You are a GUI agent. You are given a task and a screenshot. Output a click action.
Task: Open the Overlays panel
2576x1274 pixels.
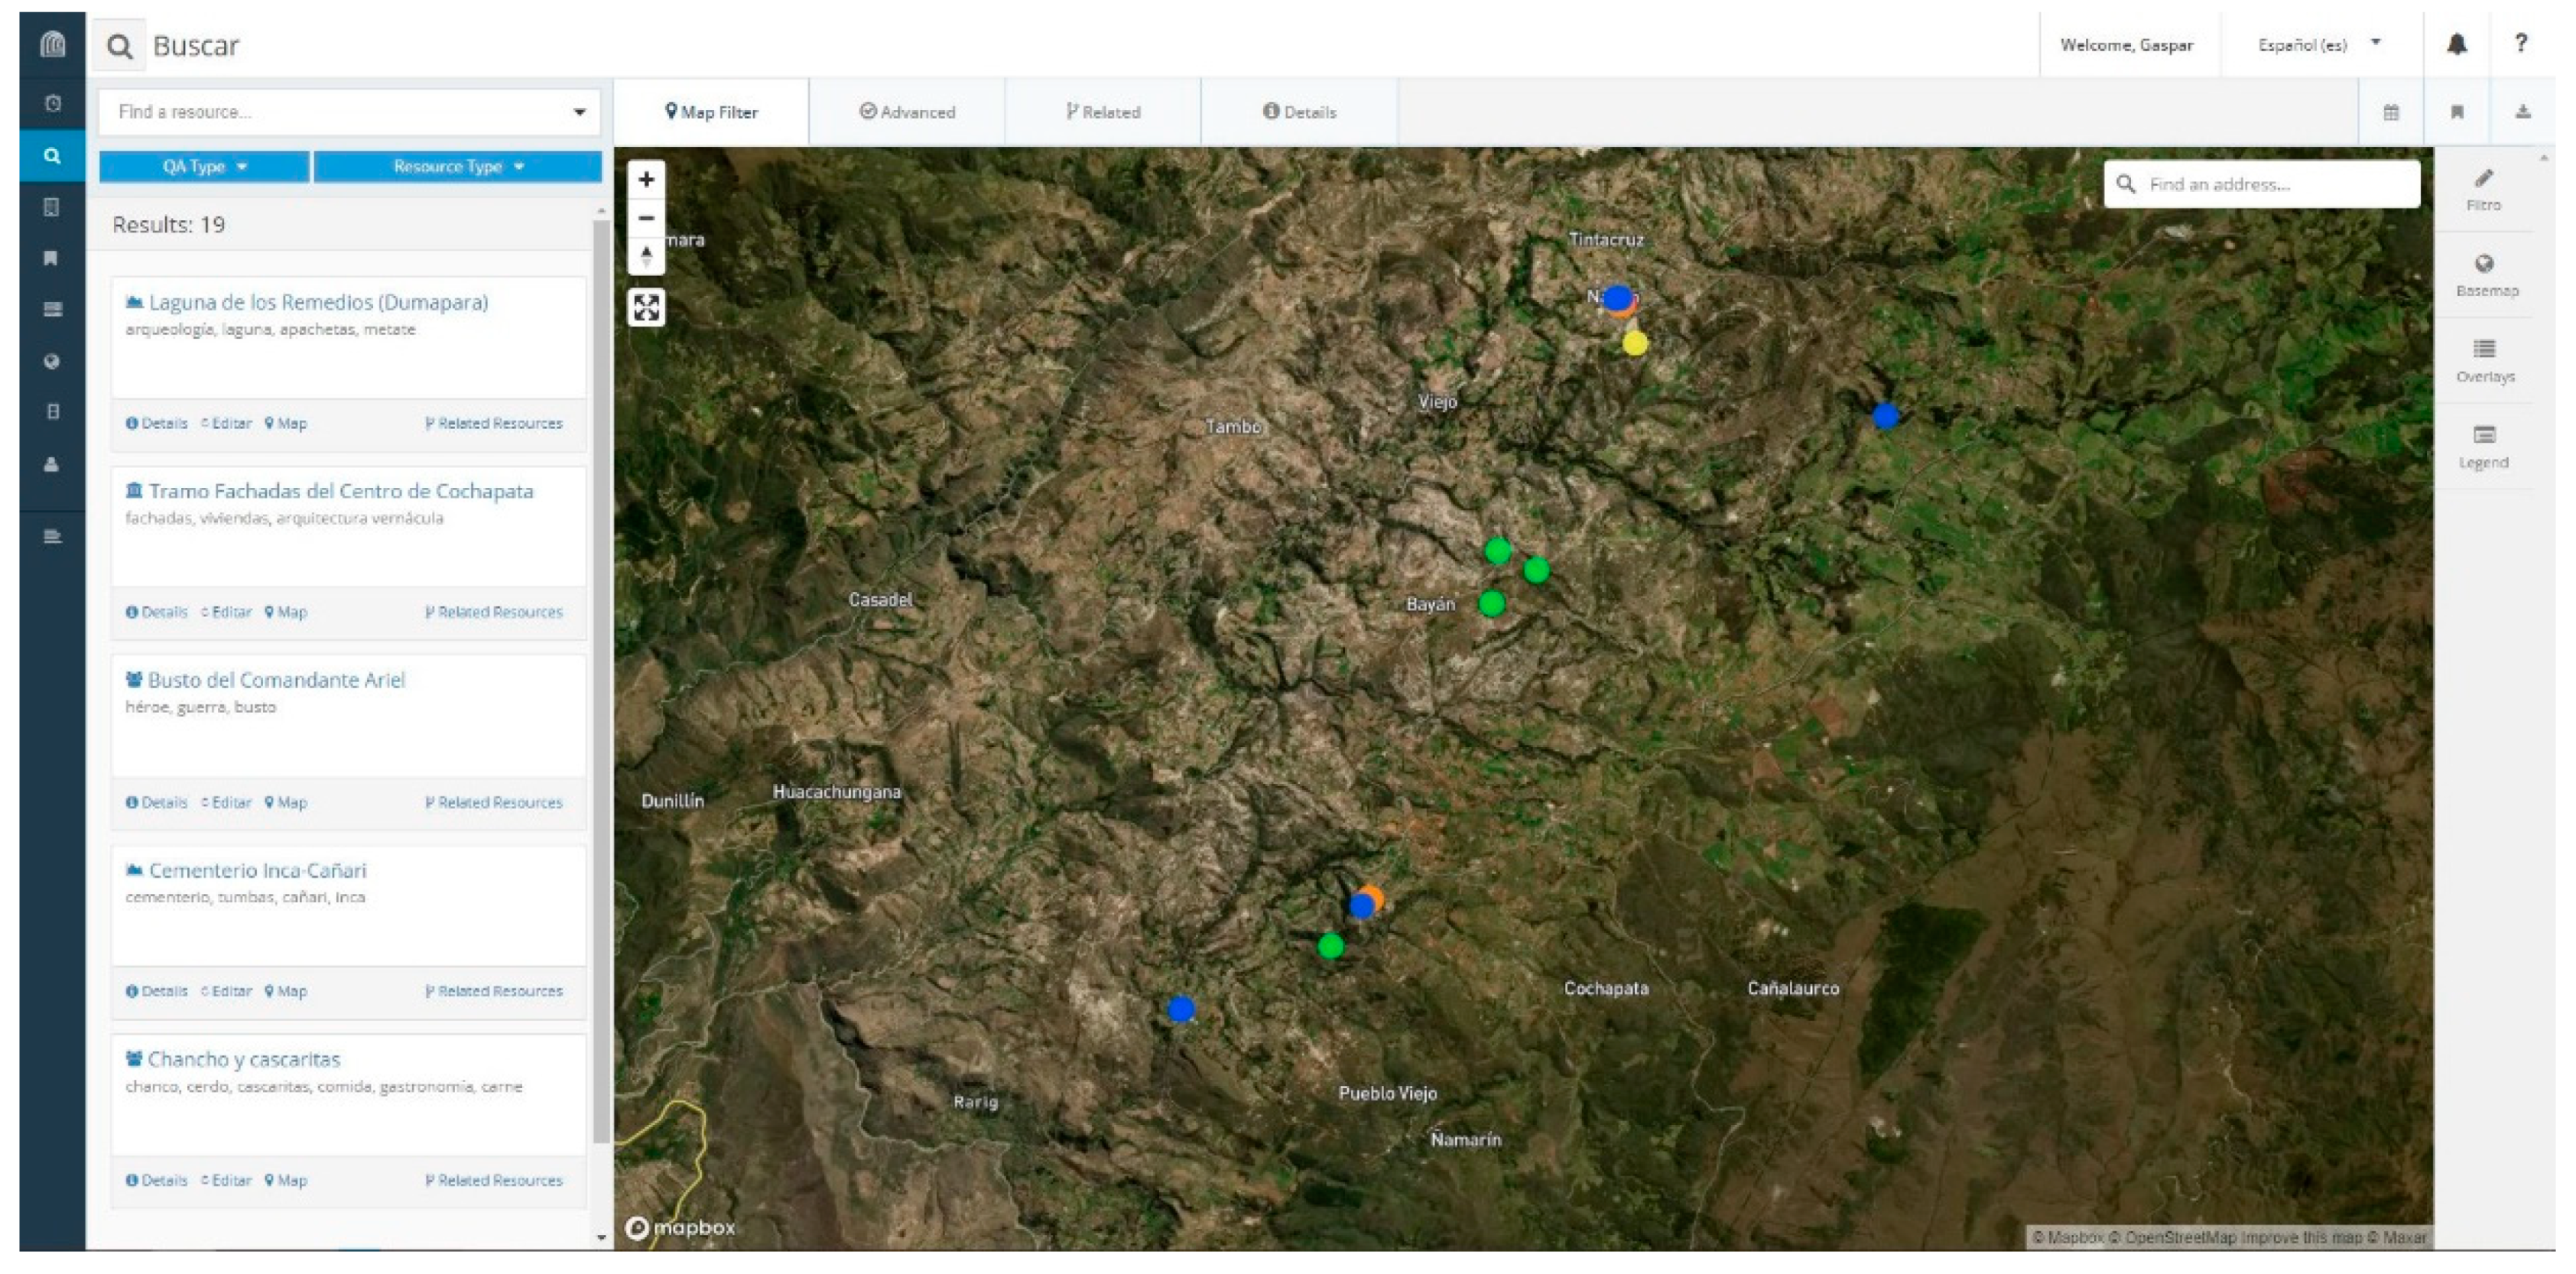click(2485, 360)
